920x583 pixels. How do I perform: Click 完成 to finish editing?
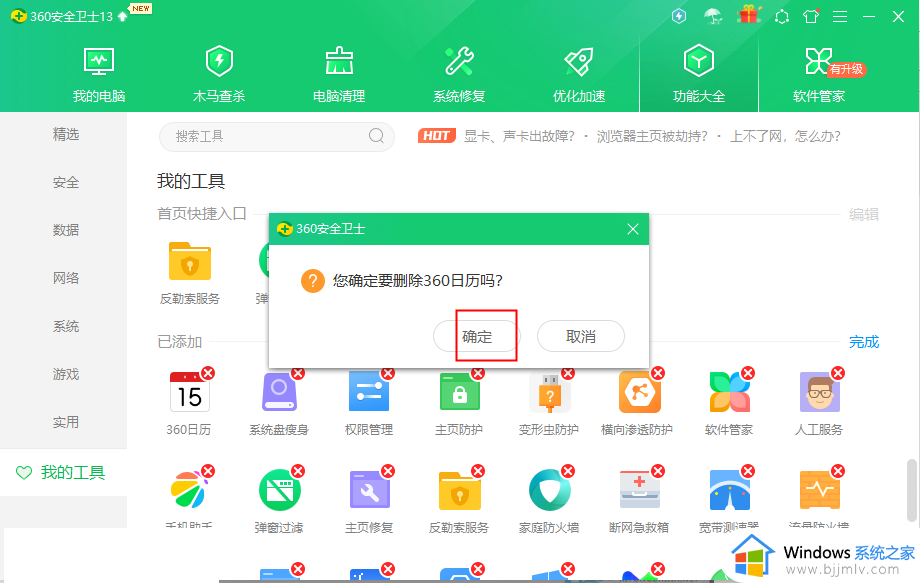coord(864,342)
